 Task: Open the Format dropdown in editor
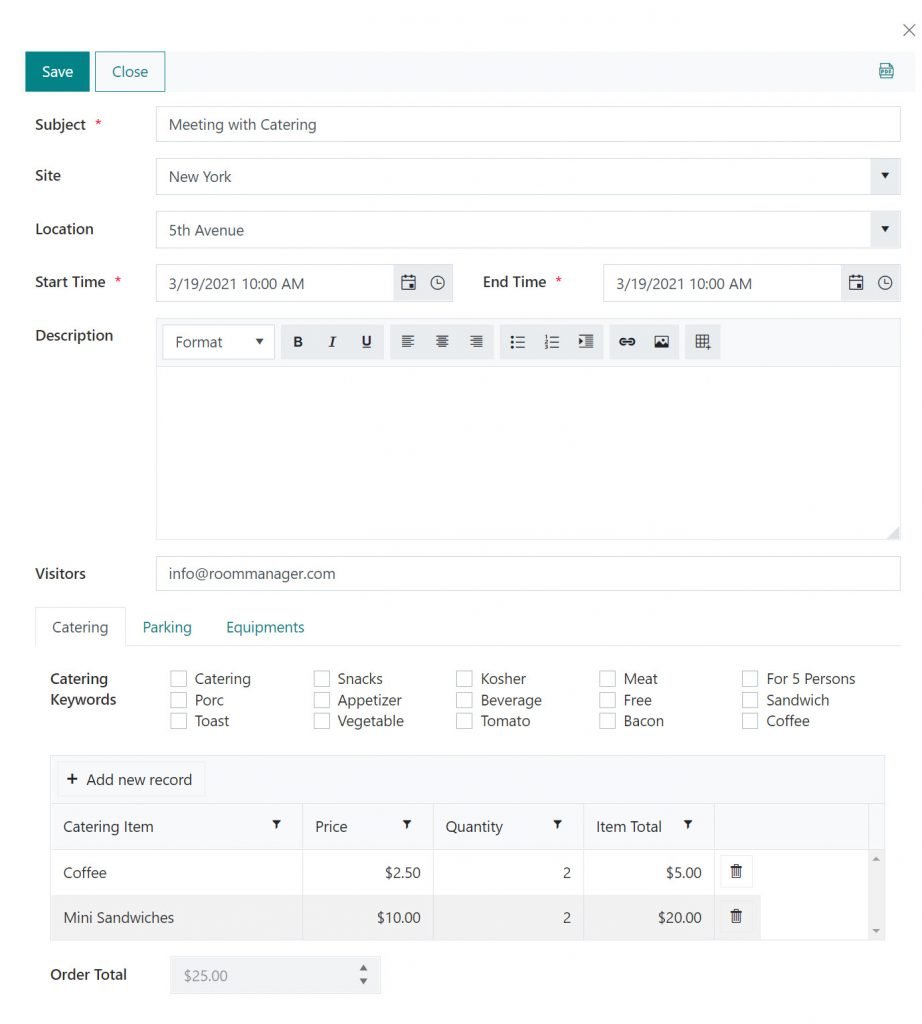pos(218,342)
